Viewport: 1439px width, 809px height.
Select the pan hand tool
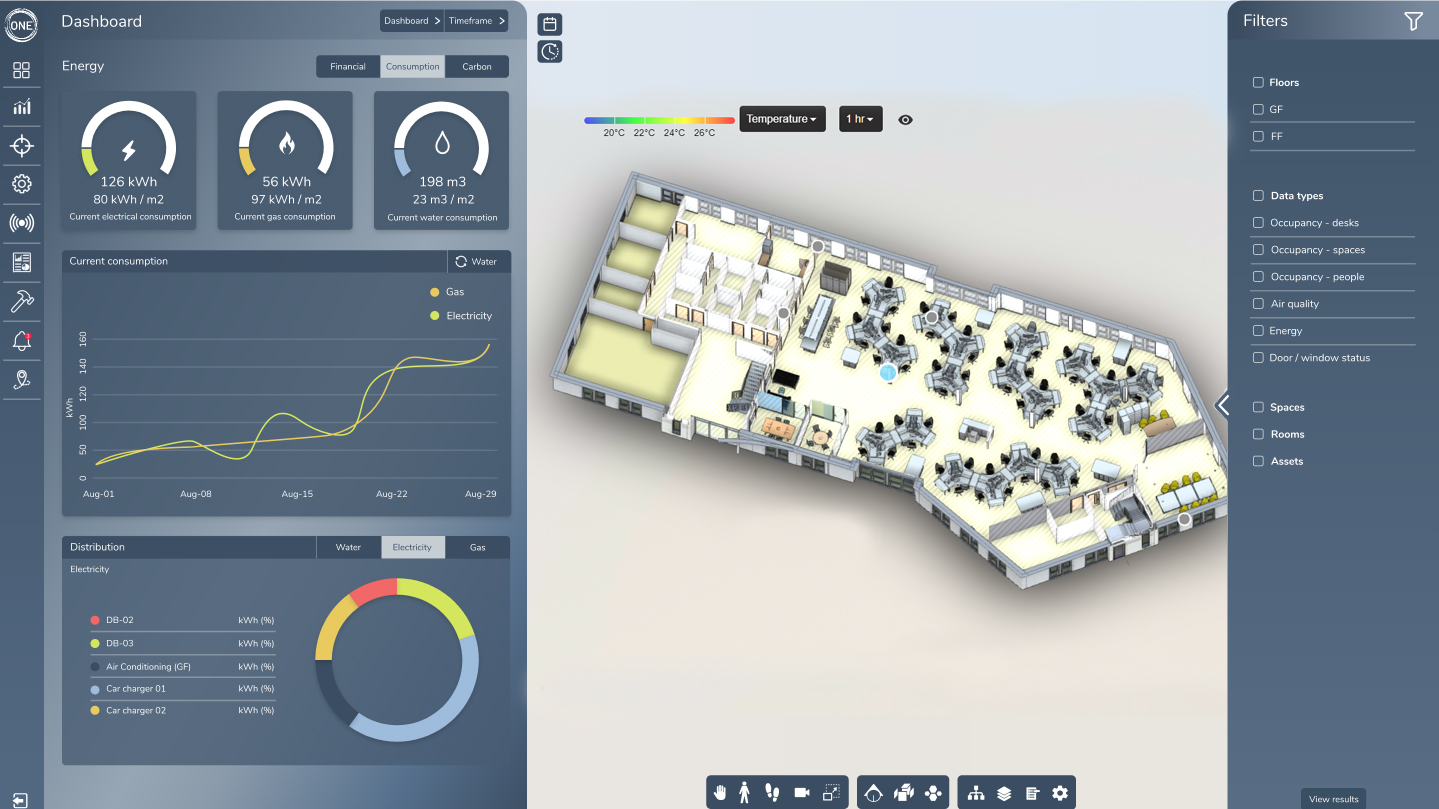pos(720,793)
